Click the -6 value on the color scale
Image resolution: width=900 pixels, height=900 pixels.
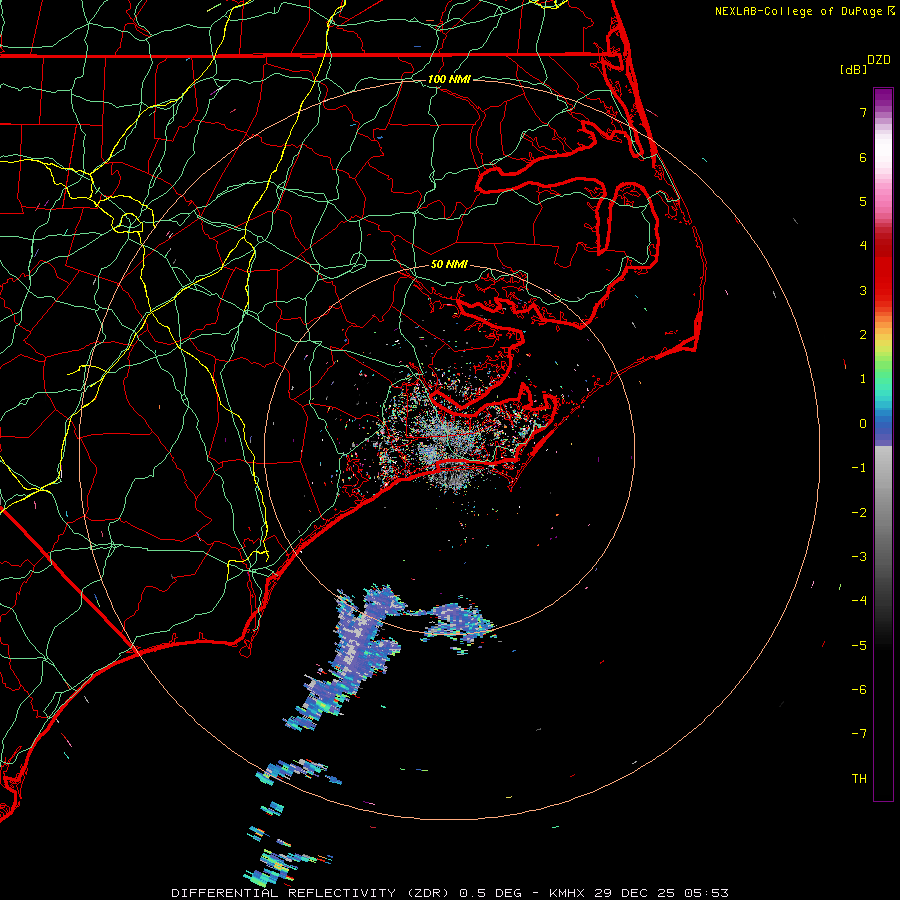click(859, 690)
